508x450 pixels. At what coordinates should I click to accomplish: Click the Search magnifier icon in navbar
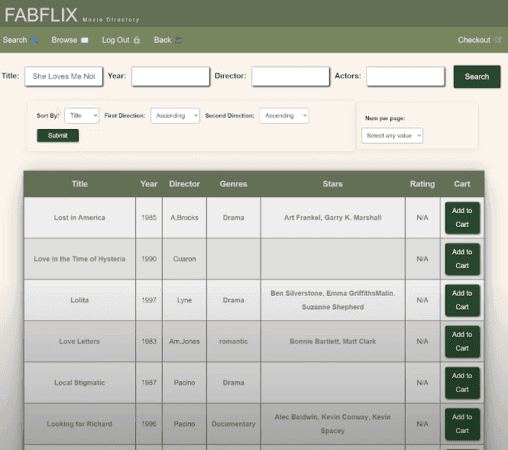(x=34, y=40)
